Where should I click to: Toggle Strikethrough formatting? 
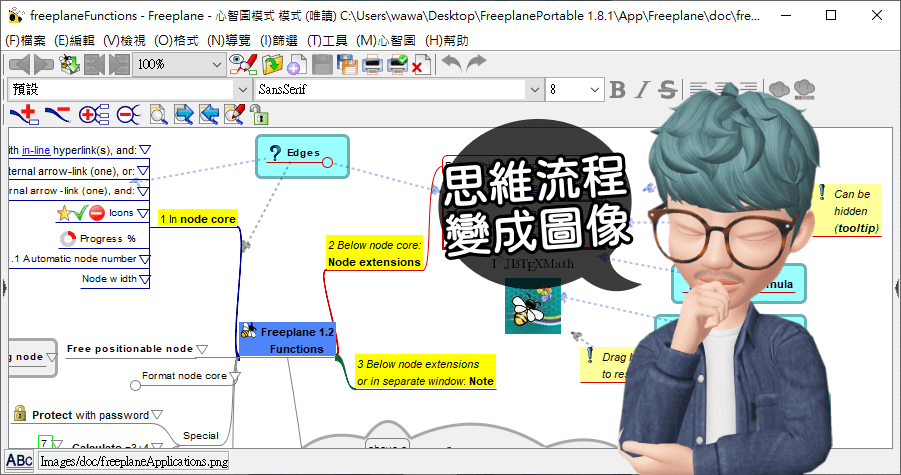[x=667, y=90]
